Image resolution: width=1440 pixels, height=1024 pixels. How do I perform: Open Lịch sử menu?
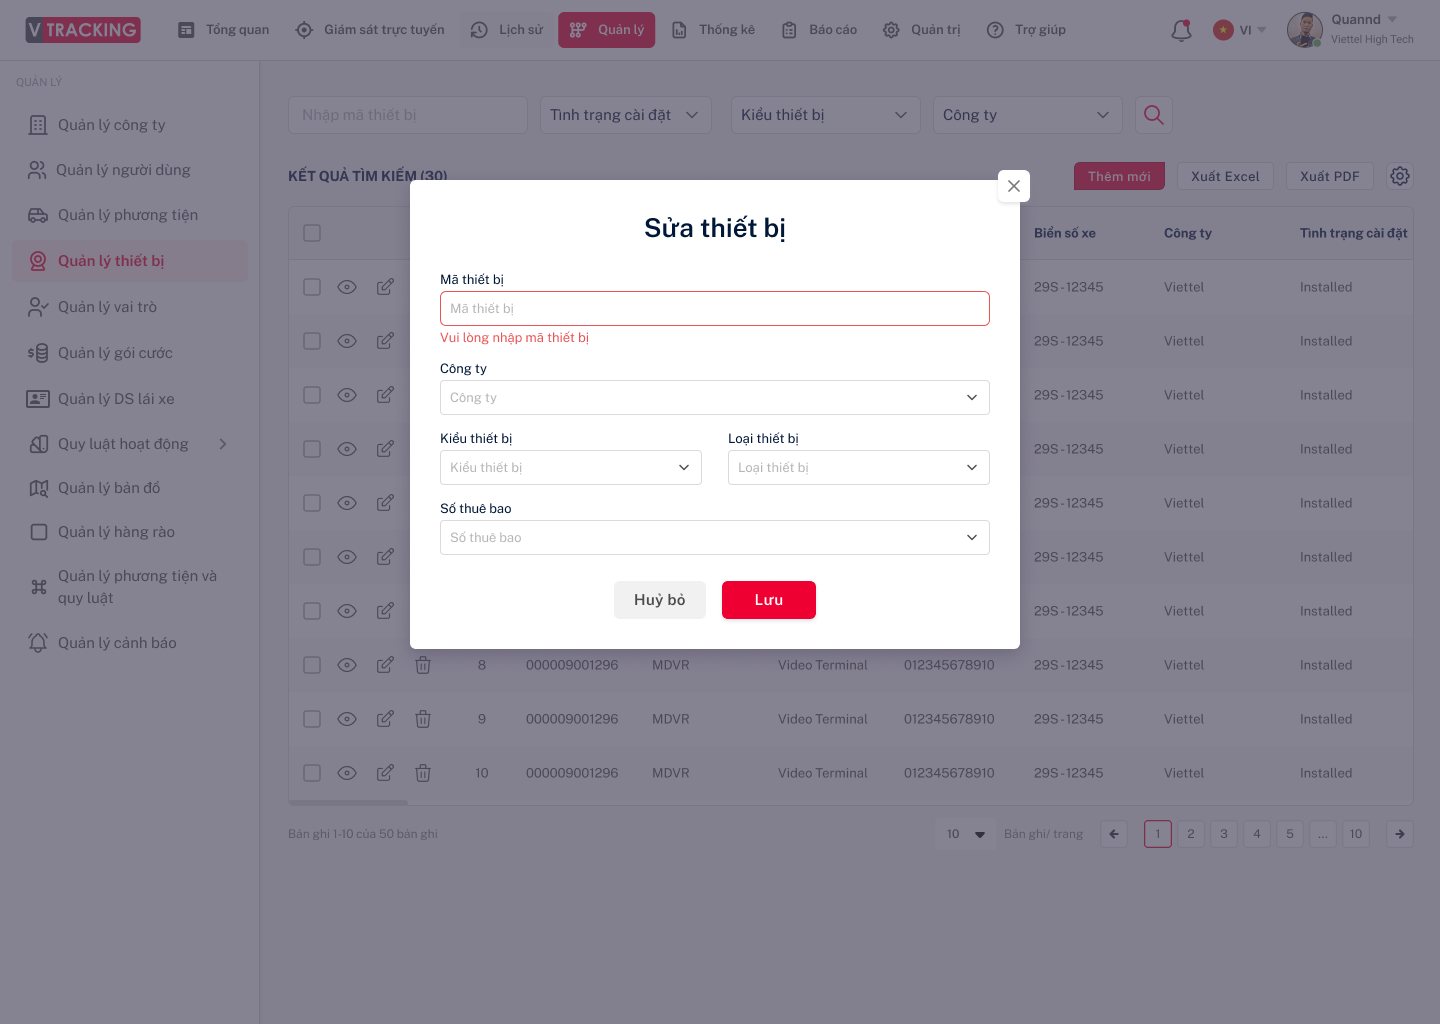click(507, 30)
